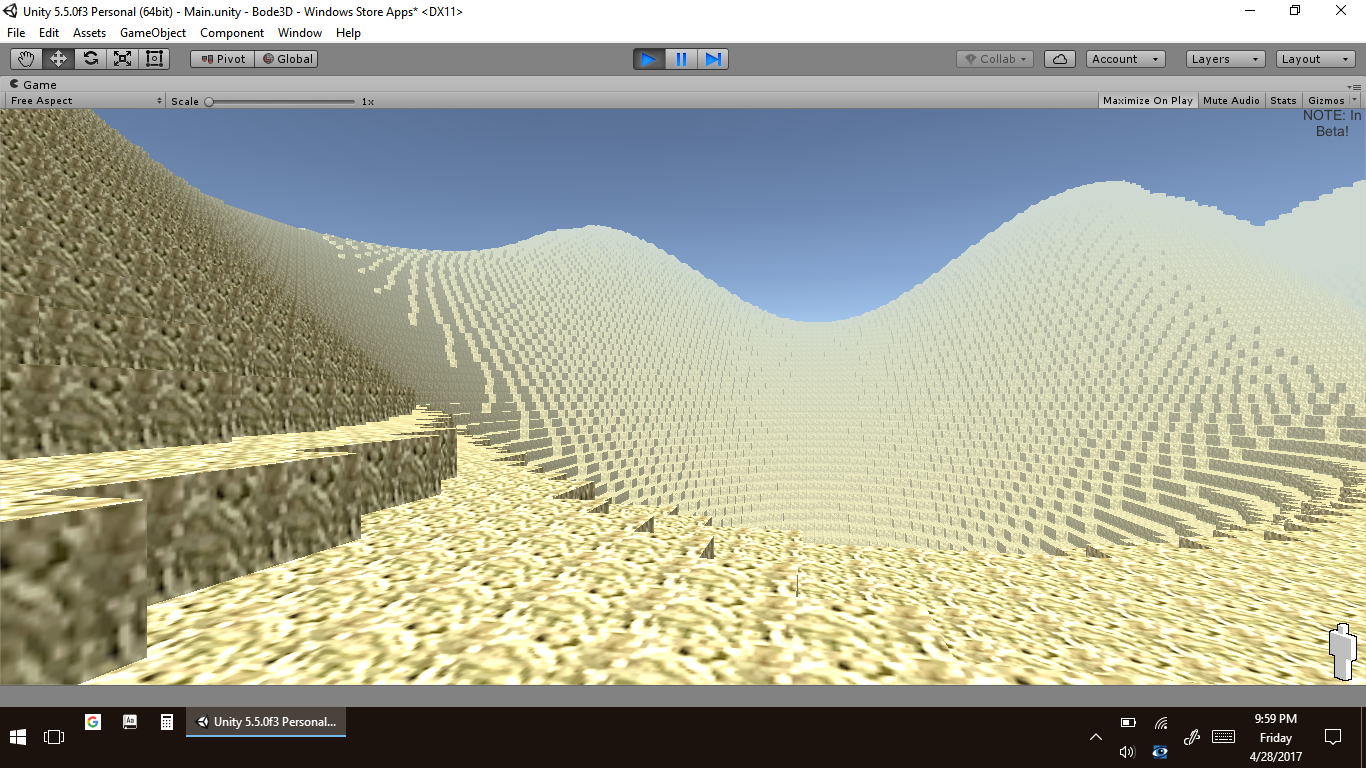Image resolution: width=1366 pixels, height=768 pixels.
Task: Toggle Global handle rotation
Action: pos(287,59)
